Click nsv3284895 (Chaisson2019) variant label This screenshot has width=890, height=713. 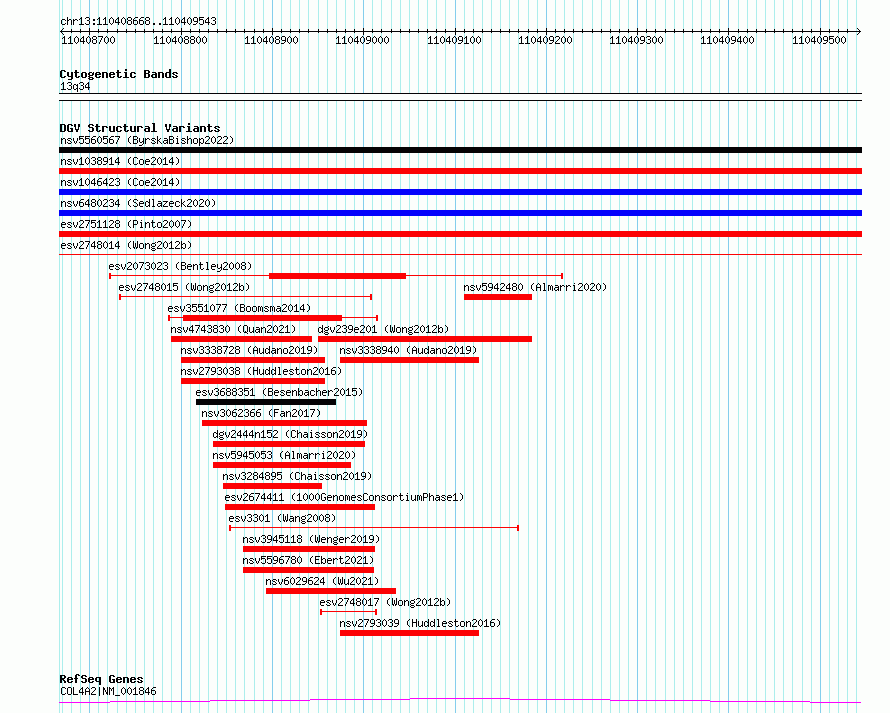tap(297, 476)
